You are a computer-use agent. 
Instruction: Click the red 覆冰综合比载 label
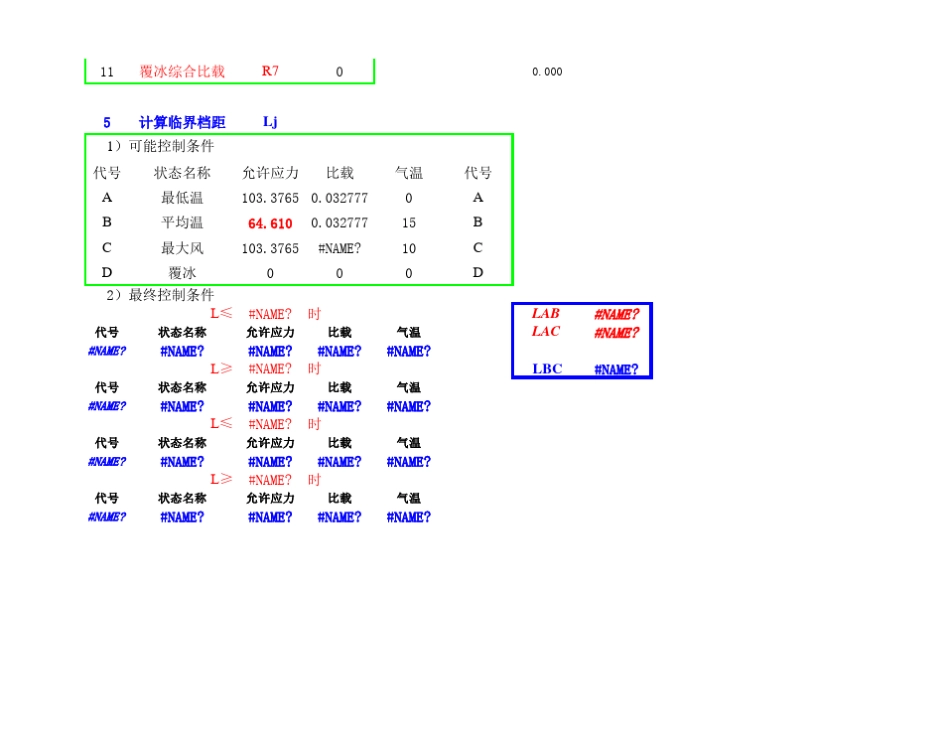[x=182, y=72]
